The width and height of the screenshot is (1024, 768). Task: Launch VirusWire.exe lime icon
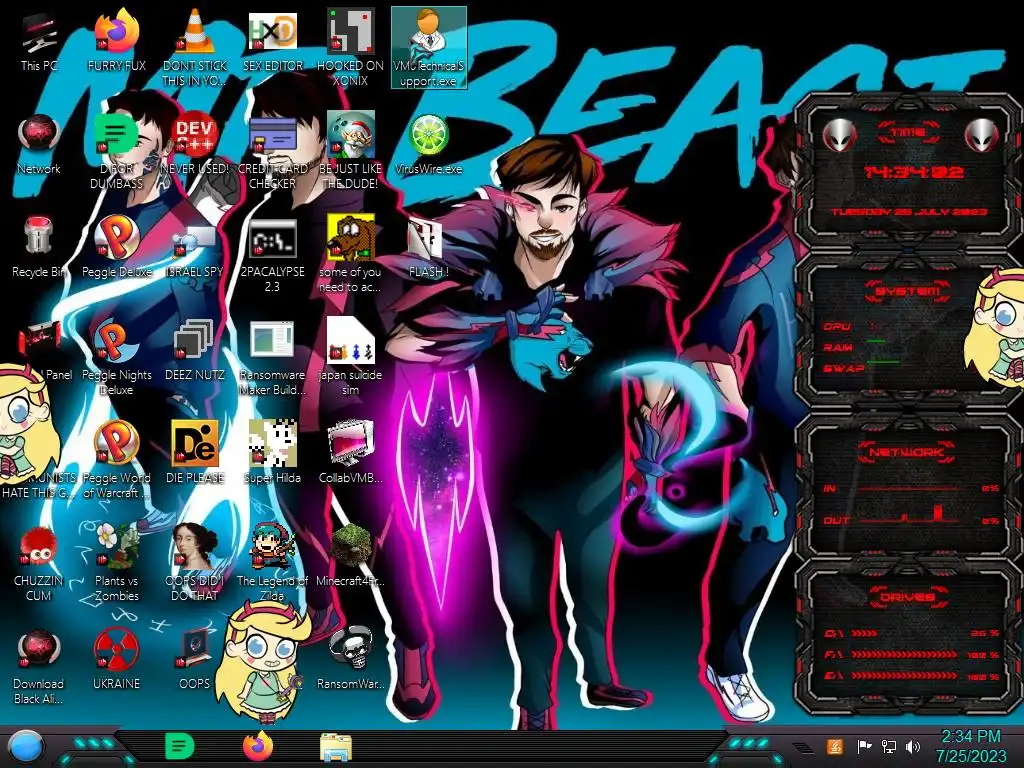pyautogui.click(x=428, y=145)
